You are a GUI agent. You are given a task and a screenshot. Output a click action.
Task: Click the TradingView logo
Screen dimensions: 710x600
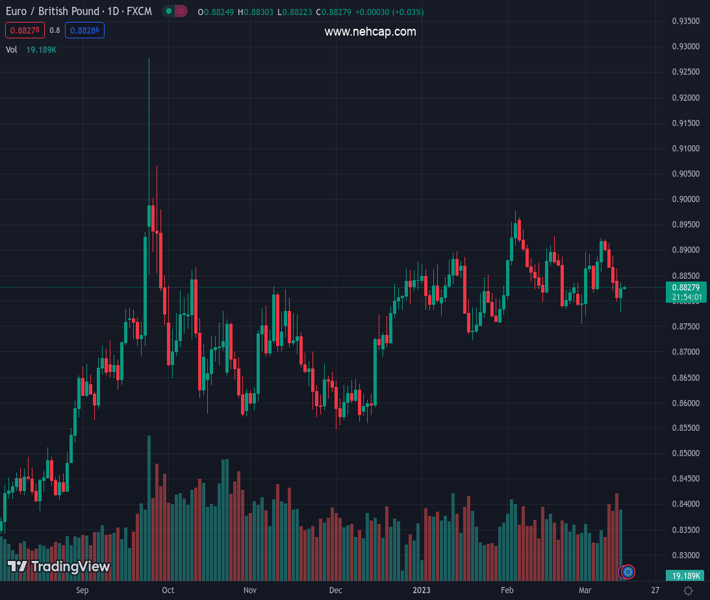click(x=59, y=567)
